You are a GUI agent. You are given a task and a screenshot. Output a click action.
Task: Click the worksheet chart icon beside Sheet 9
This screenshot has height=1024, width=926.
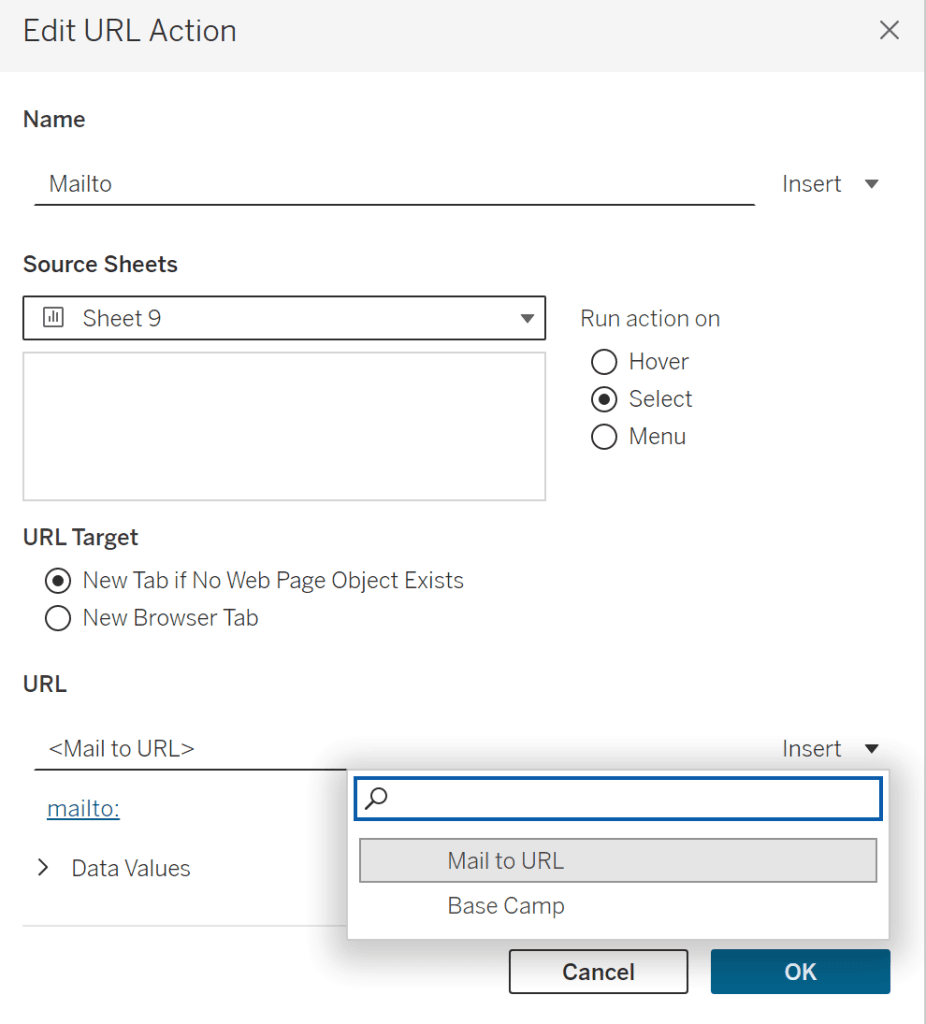(x=54, y=318)
